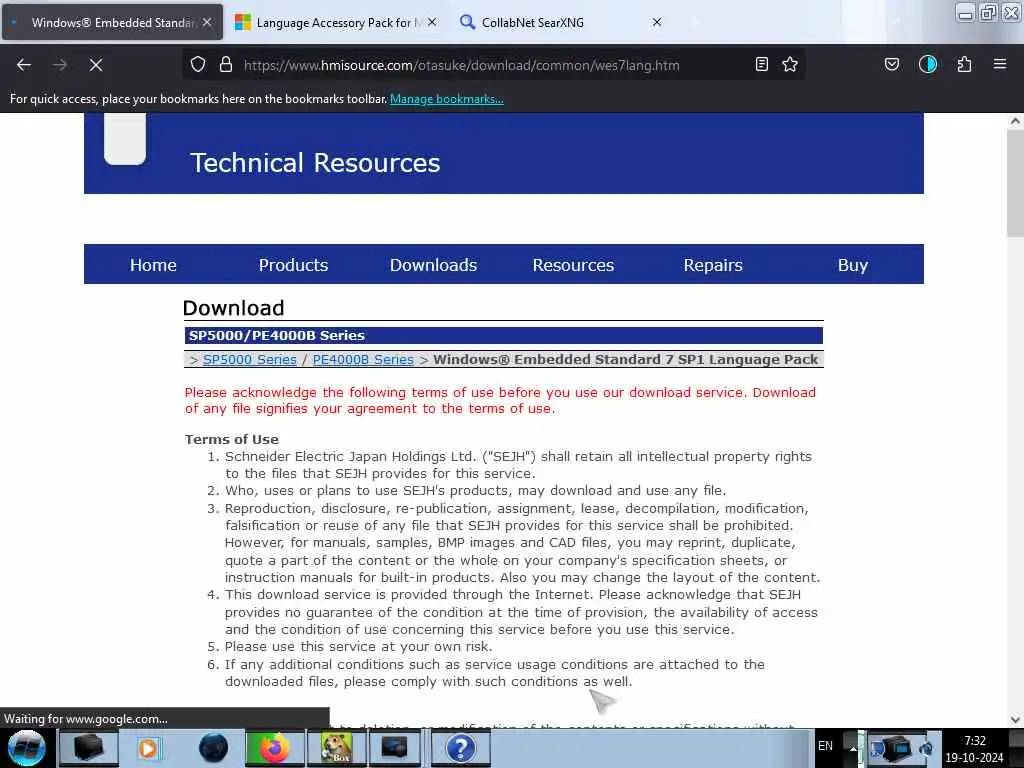Click the page scrollbar up arrow

[x=1015, y=121]
